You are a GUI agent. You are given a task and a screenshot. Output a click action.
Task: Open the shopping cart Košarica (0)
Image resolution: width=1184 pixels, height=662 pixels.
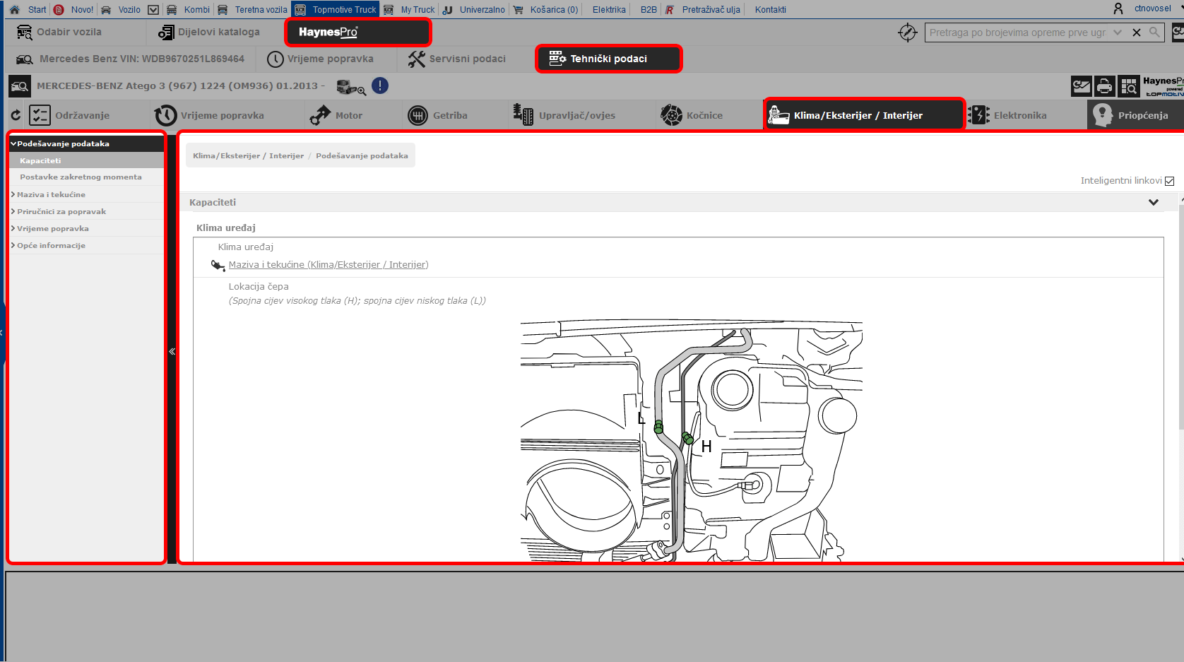[545, 10]
